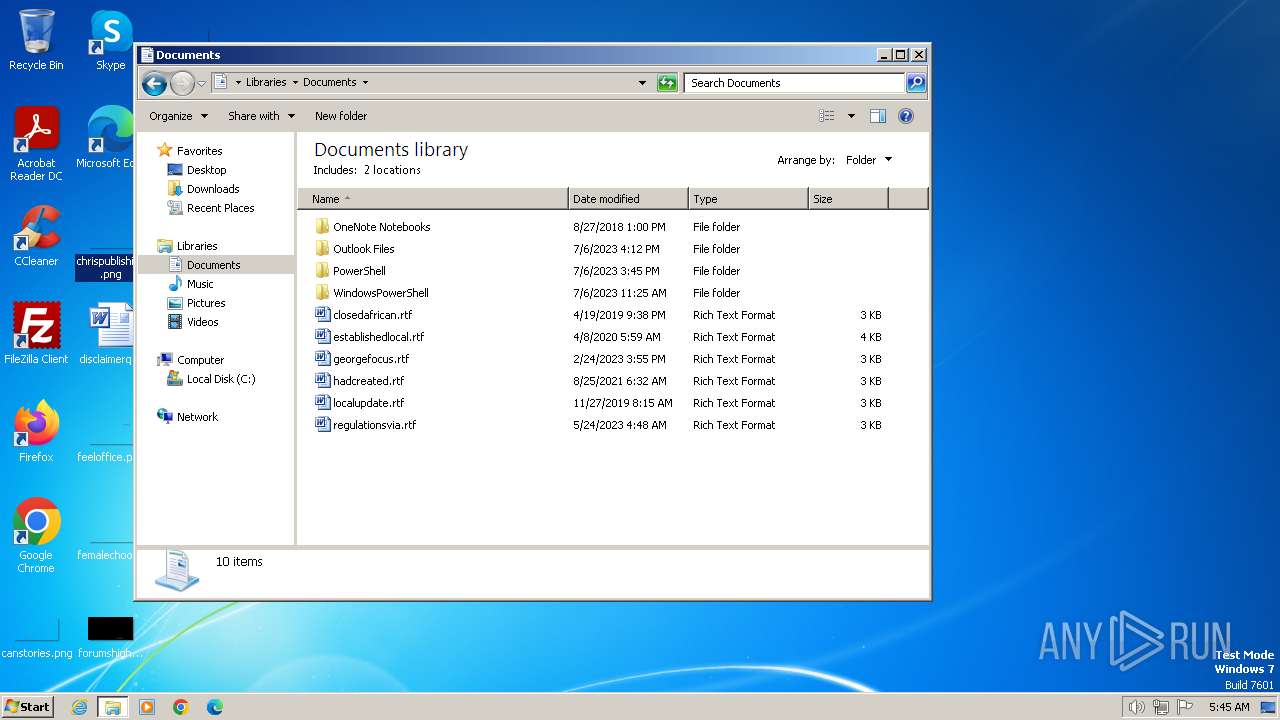
Task: Click the 2 locations link
Action: 392,170
